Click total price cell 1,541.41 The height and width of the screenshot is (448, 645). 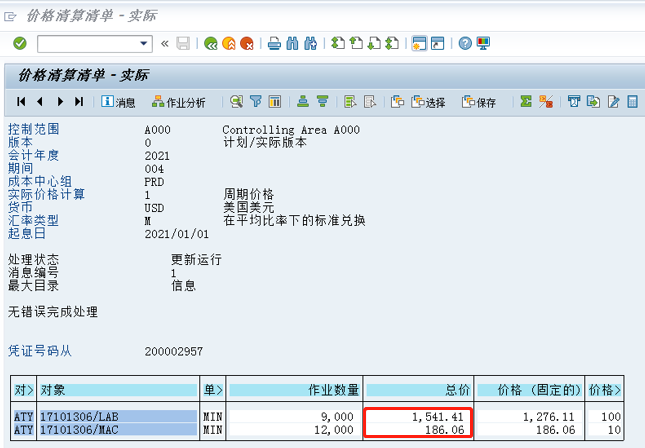click(438, 417)
